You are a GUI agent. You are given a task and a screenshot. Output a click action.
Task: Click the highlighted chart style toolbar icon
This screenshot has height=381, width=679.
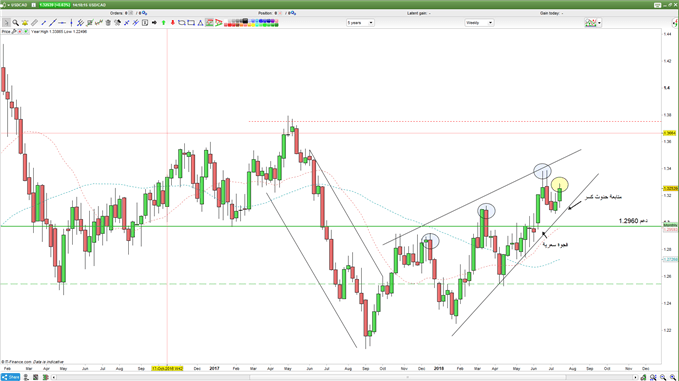(x=209, y=23)
